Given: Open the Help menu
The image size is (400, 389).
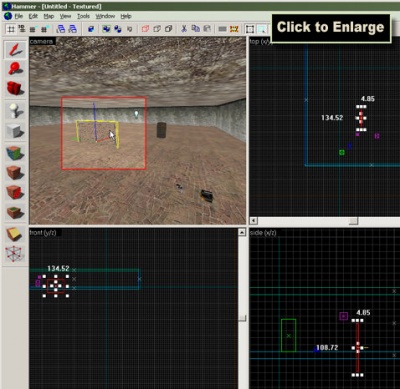Looking at the screenshot, I should tap(126, 16).
